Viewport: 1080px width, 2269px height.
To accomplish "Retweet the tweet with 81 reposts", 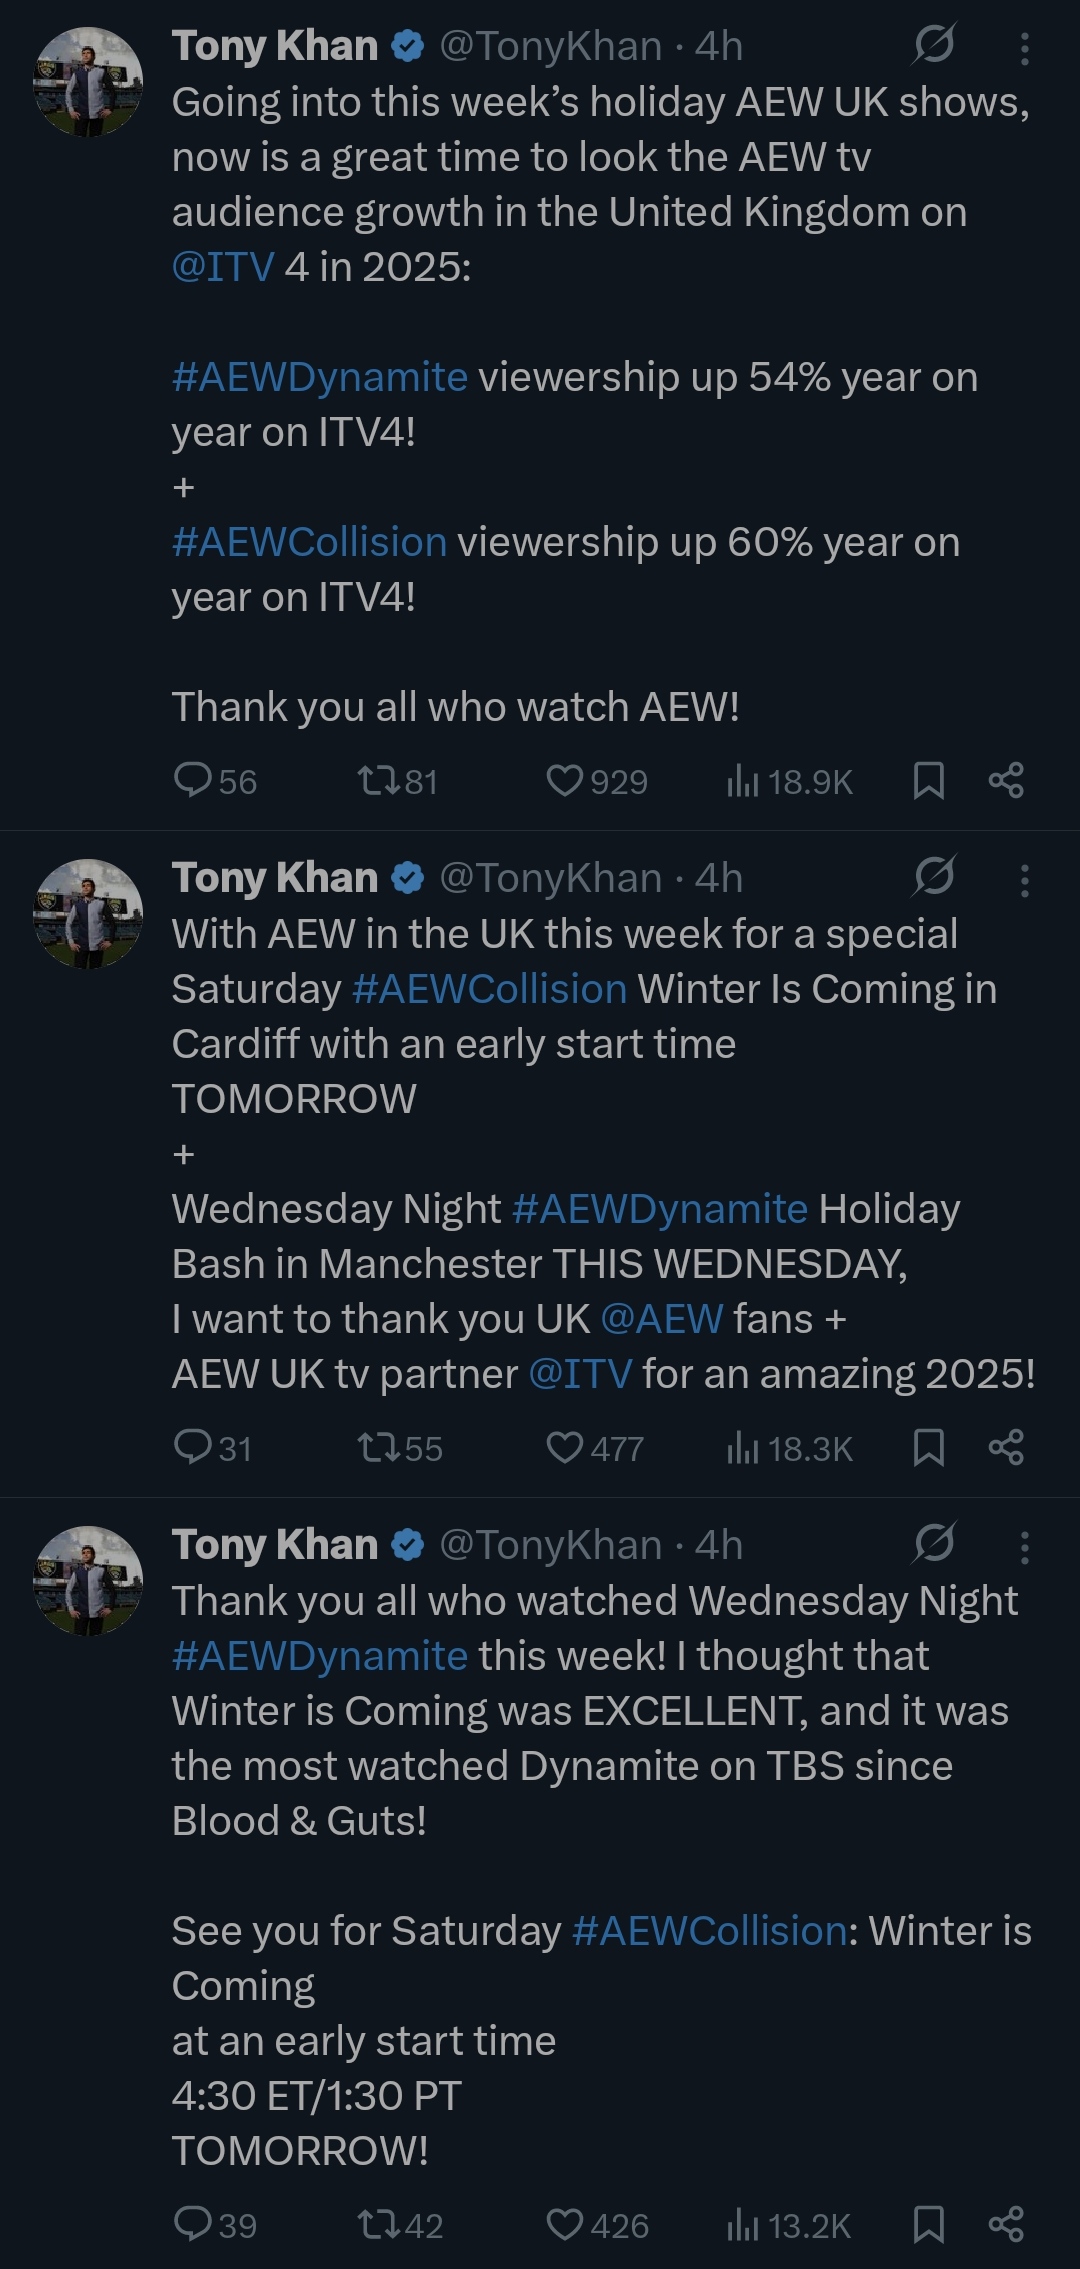I will pos(398,781).
